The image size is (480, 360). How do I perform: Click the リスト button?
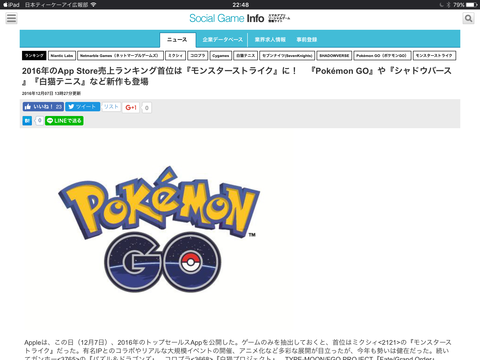(x=111, y=107)
